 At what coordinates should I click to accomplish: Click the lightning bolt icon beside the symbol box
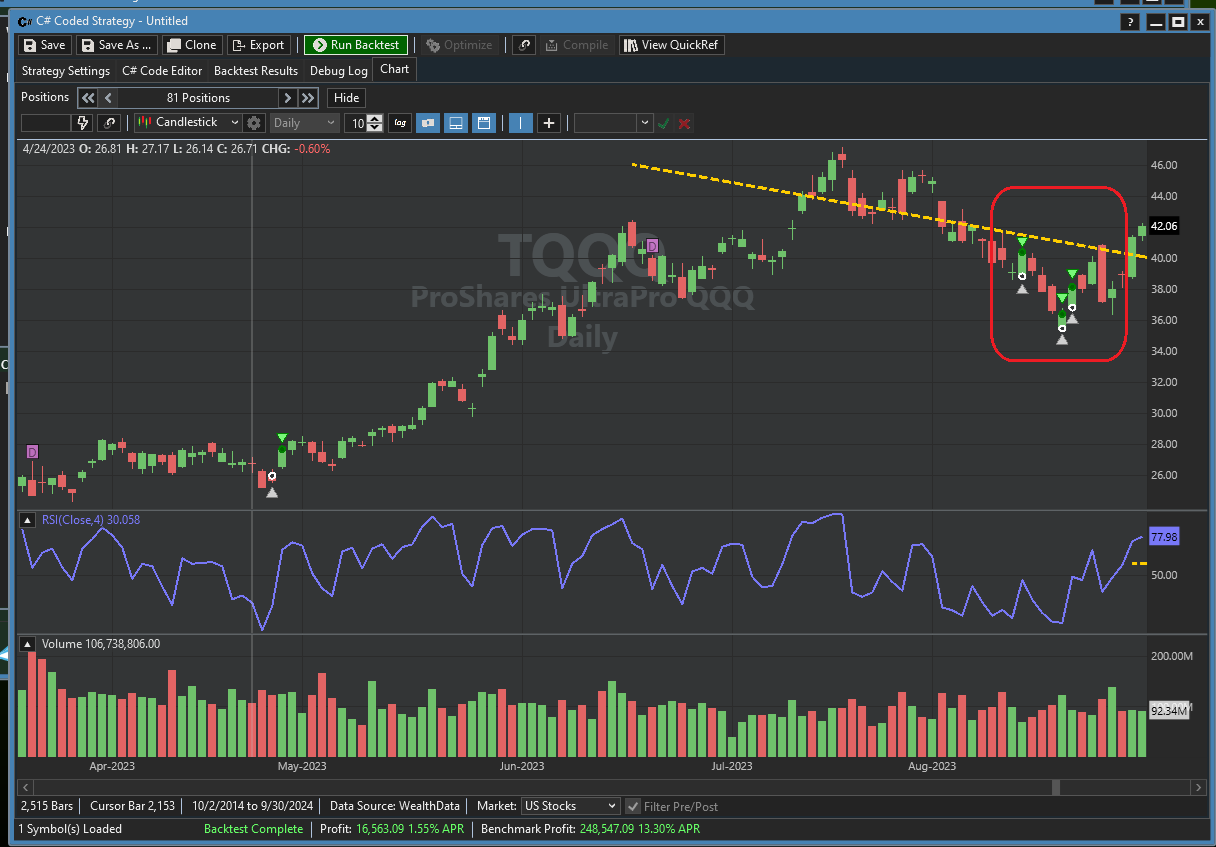click(x=83, y=123)
